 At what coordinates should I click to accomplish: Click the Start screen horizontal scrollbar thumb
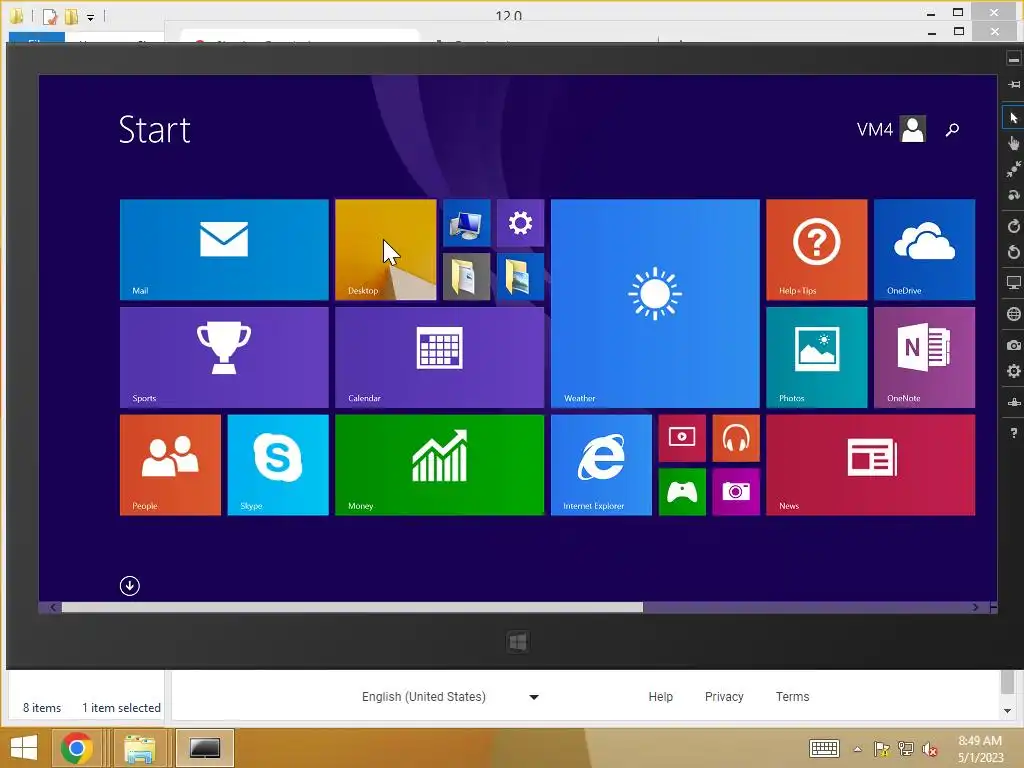[x=352, y=607]
